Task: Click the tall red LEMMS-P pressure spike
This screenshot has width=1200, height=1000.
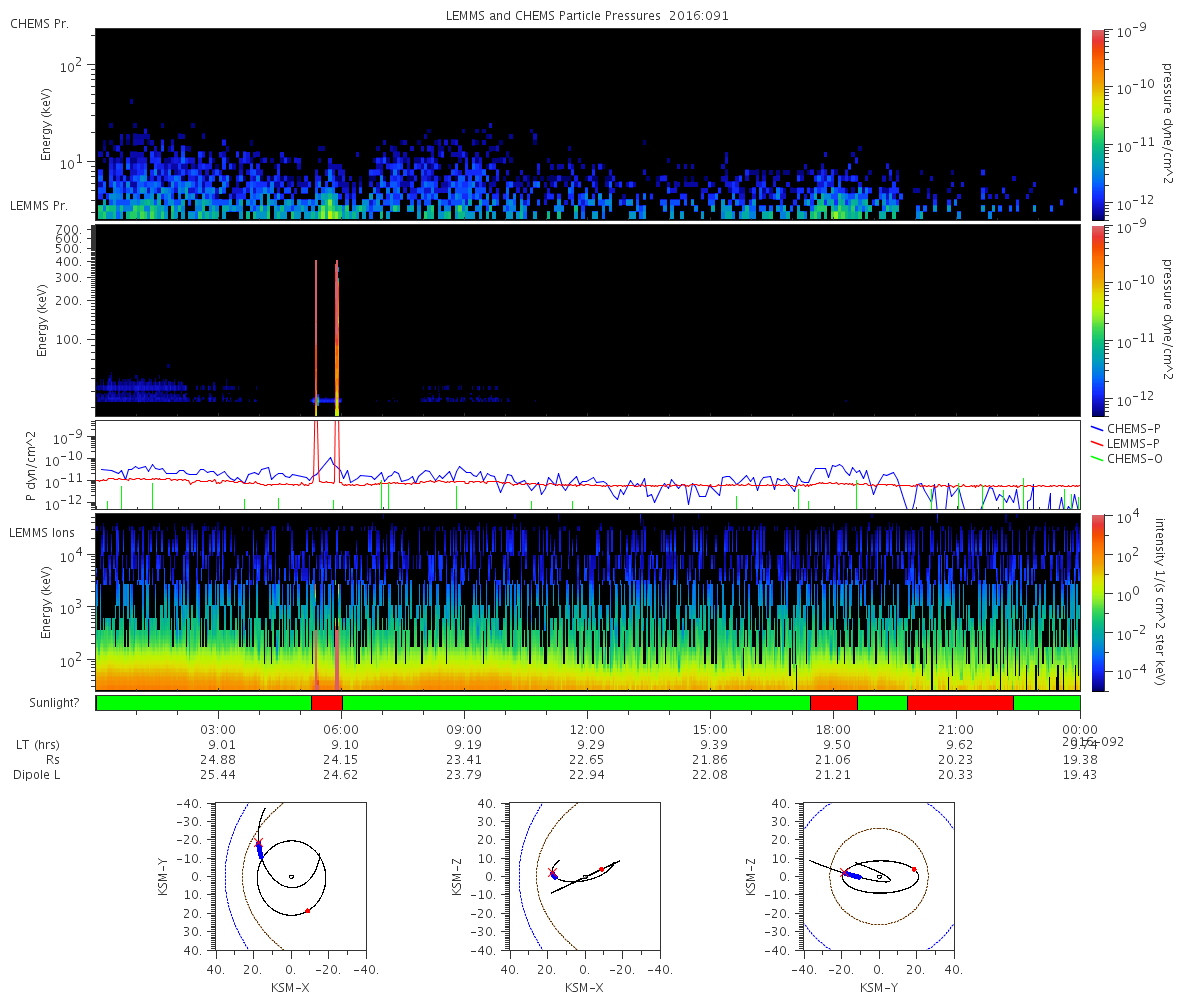Action: 316,450
